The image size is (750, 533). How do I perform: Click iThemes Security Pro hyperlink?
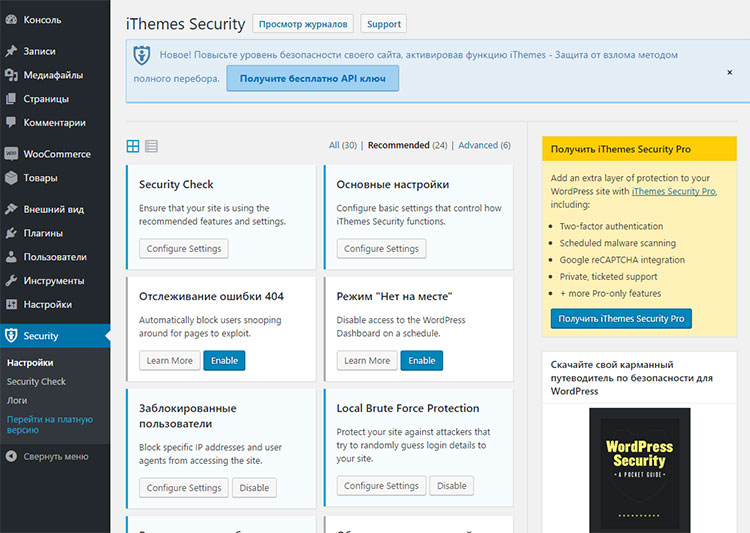click(673, 191)
